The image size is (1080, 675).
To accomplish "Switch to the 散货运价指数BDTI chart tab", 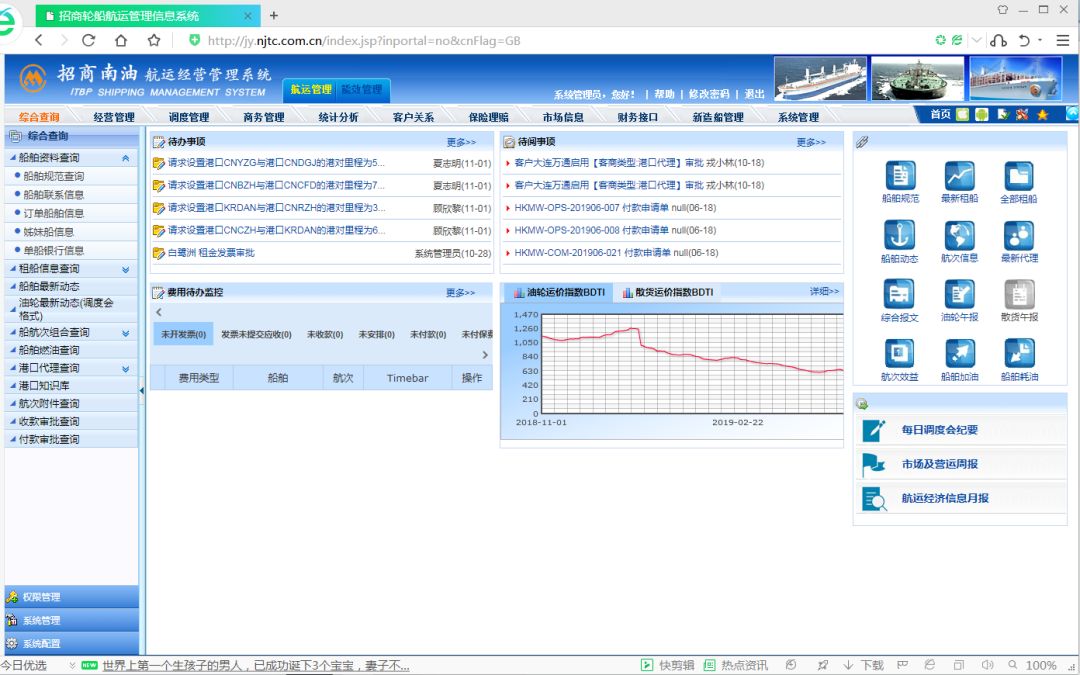I will [667, 292].
